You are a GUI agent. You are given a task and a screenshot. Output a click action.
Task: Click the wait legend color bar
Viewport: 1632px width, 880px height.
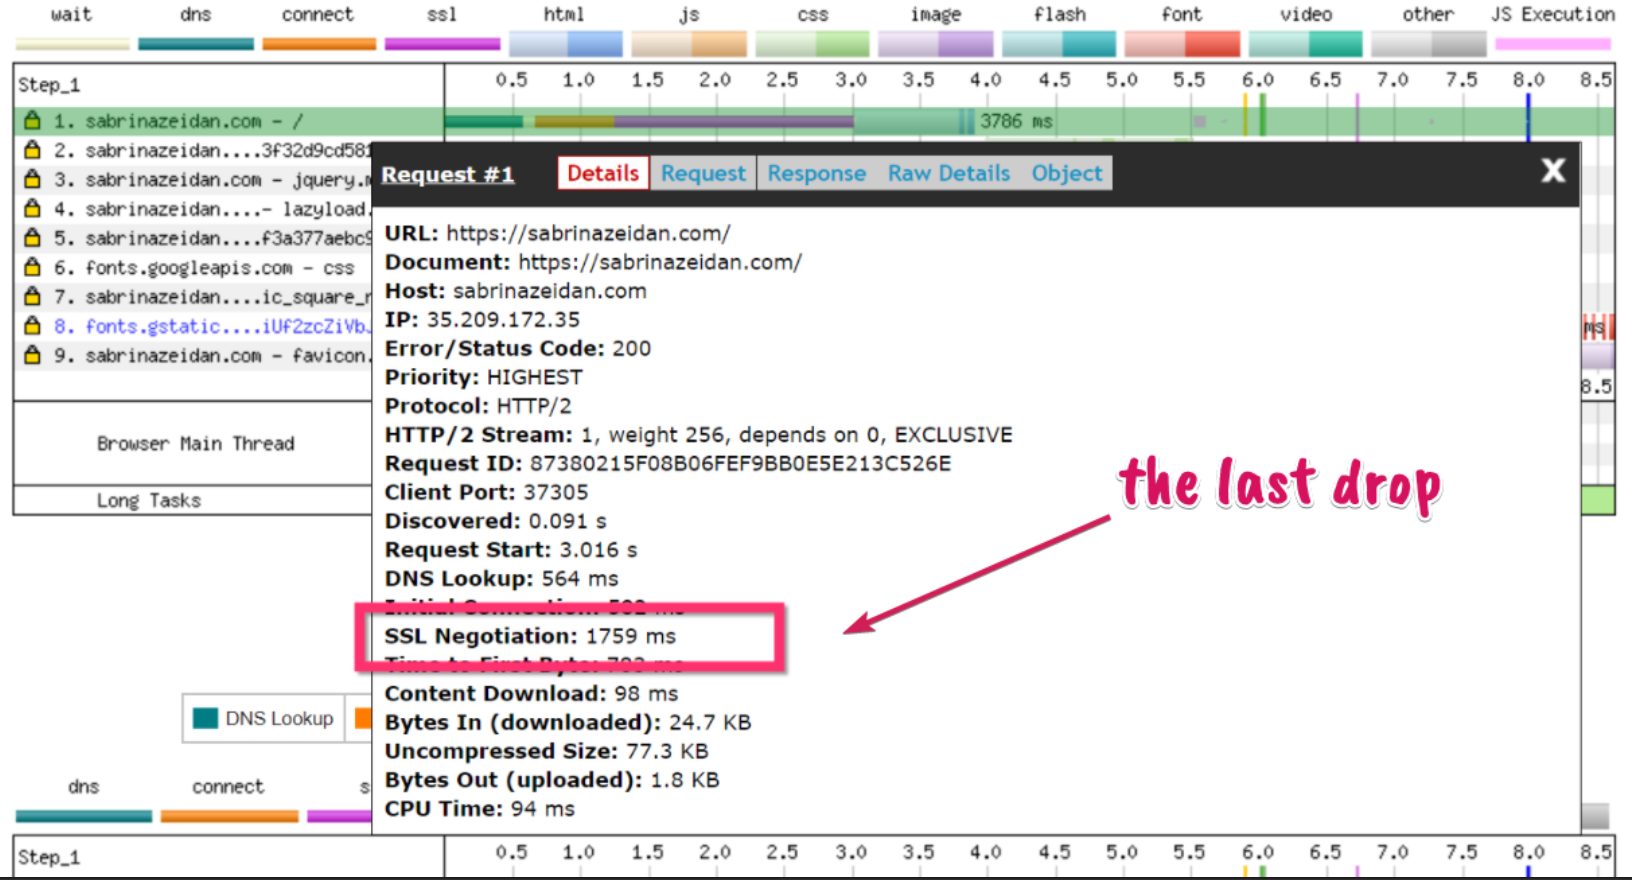tap(72, 44)
